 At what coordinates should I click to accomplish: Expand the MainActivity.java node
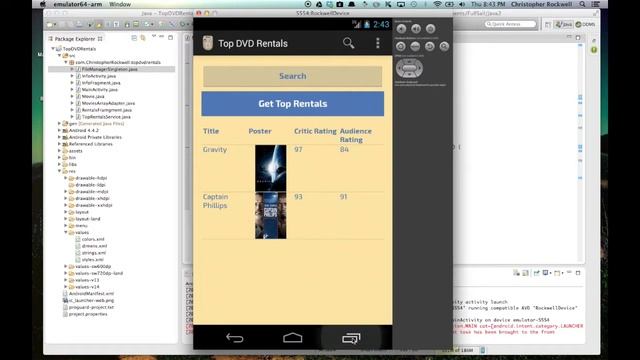(72, 89)
